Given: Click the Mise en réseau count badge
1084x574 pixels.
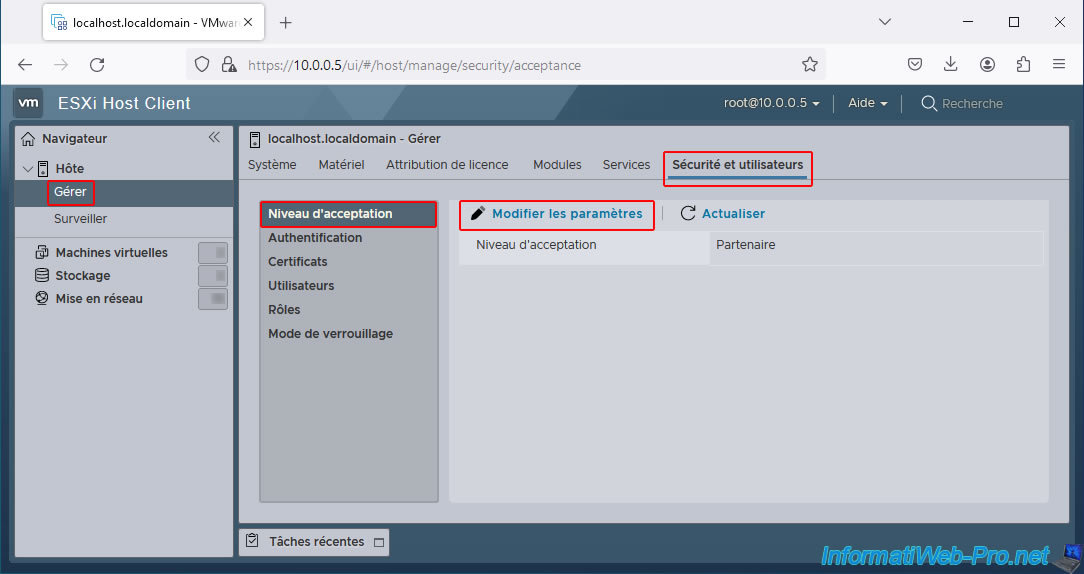Looking at the screenshot, I should (x=212, y=299).
